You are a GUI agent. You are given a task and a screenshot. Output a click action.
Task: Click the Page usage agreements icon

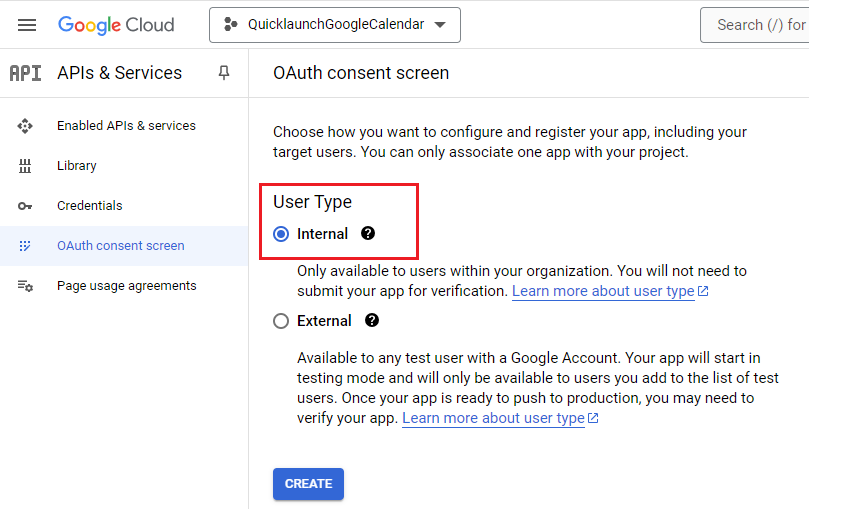(25, 286)
